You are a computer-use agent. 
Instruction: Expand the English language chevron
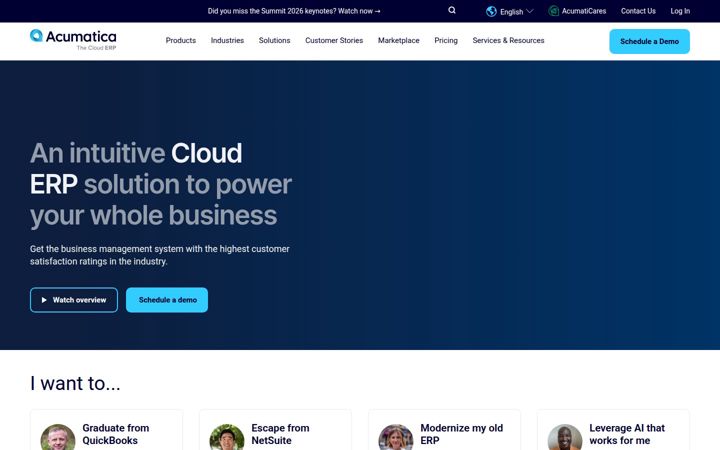point(529,11)
